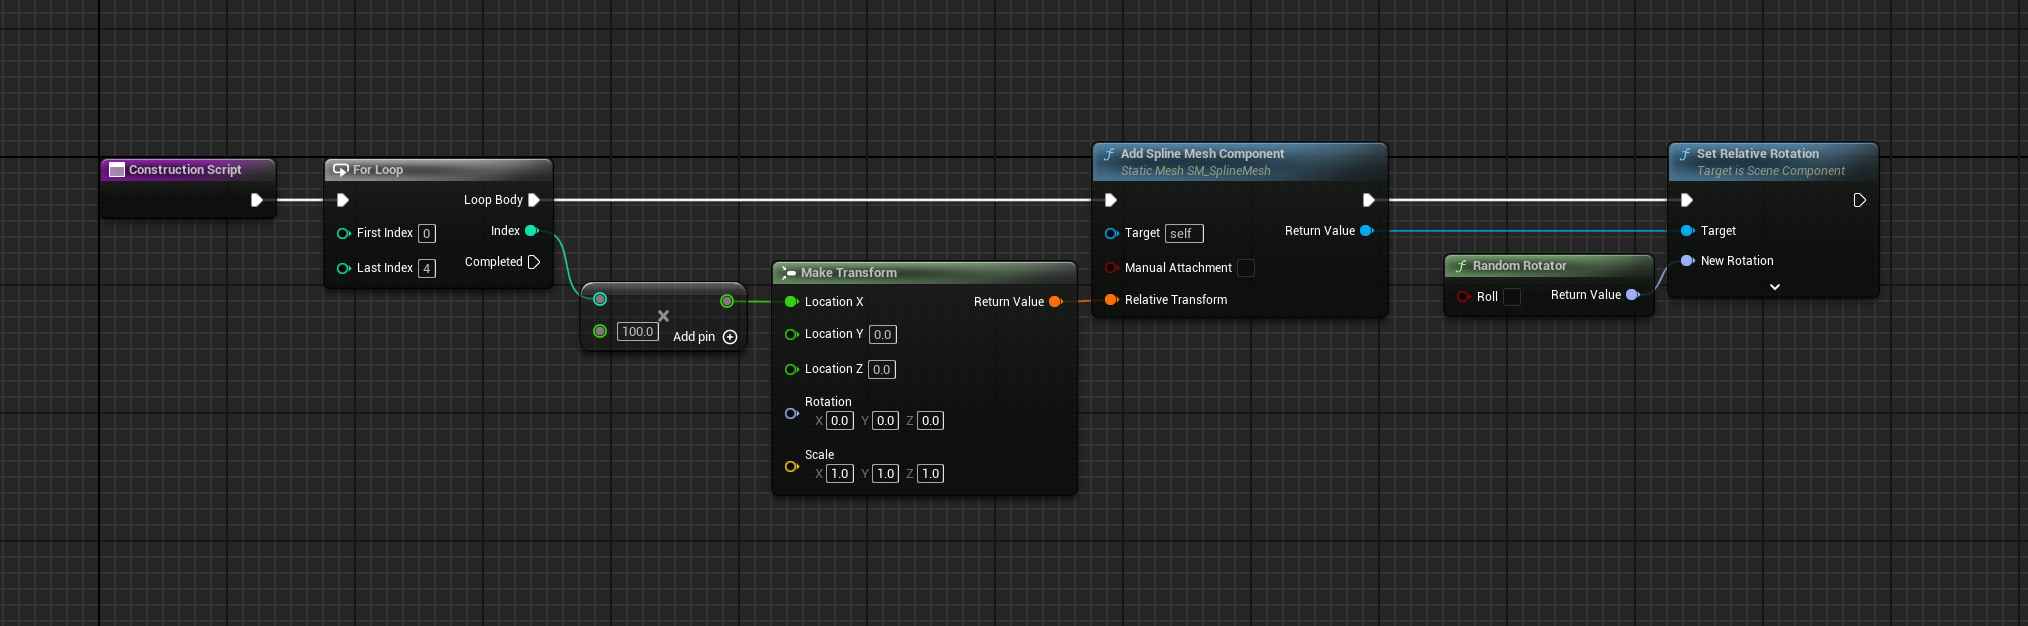Click the Location X input pin

[x=791, y=302]
